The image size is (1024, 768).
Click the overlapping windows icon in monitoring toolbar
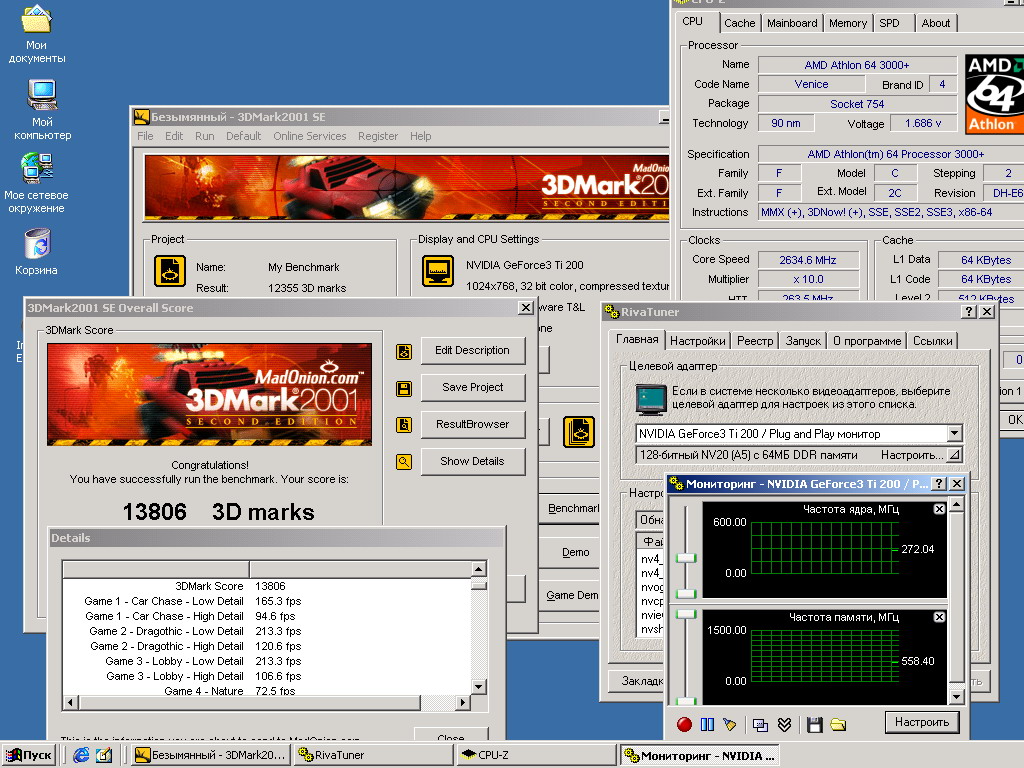760,724
